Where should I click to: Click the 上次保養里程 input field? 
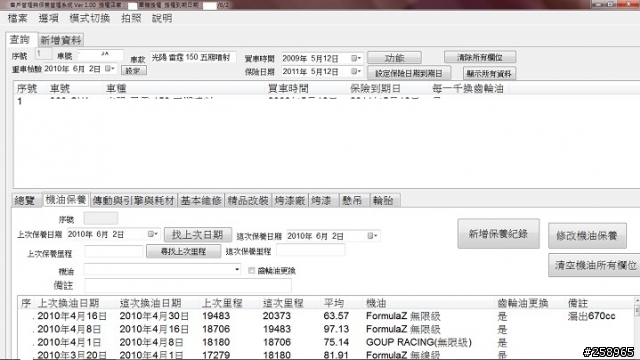pyautogui.click(x=114, y=251)
